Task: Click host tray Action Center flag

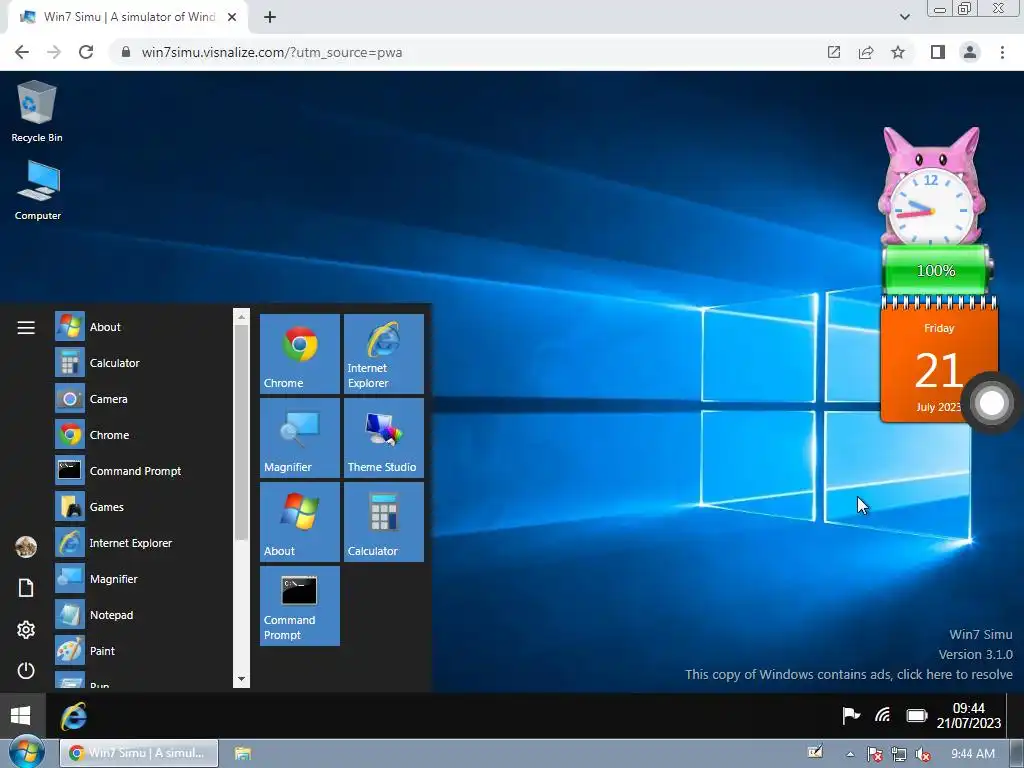Action: 874,754
